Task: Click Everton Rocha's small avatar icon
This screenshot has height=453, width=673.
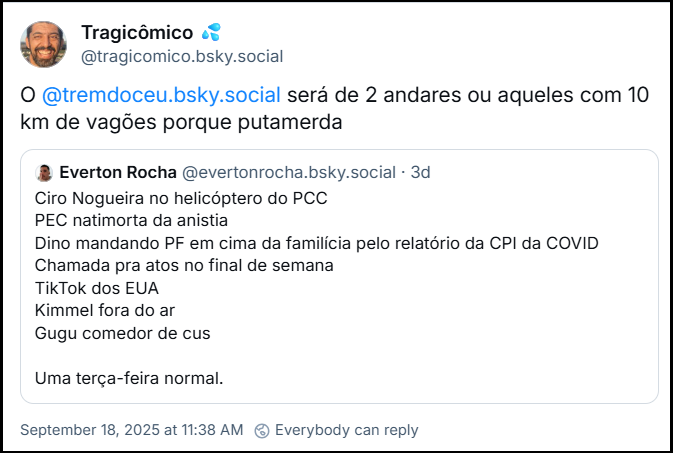Action: point(43,172)
